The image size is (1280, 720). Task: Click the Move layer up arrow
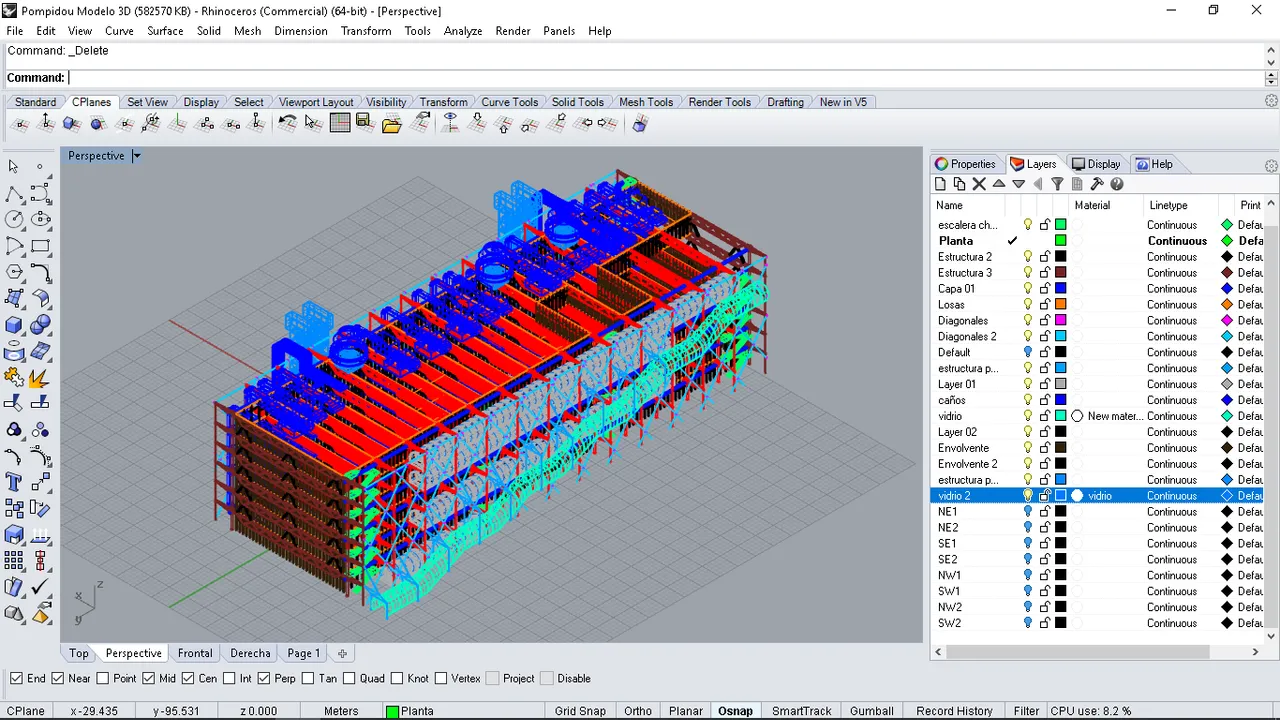[x=999, y=184]
